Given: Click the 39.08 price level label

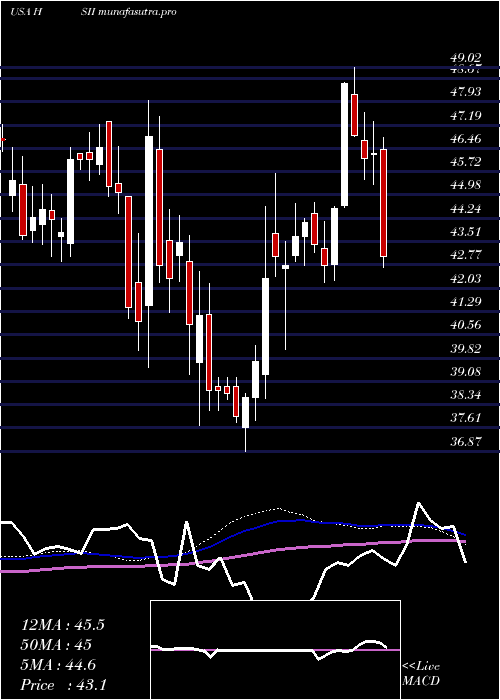Looking at the screenshot, I should click(x=466, y=371).
